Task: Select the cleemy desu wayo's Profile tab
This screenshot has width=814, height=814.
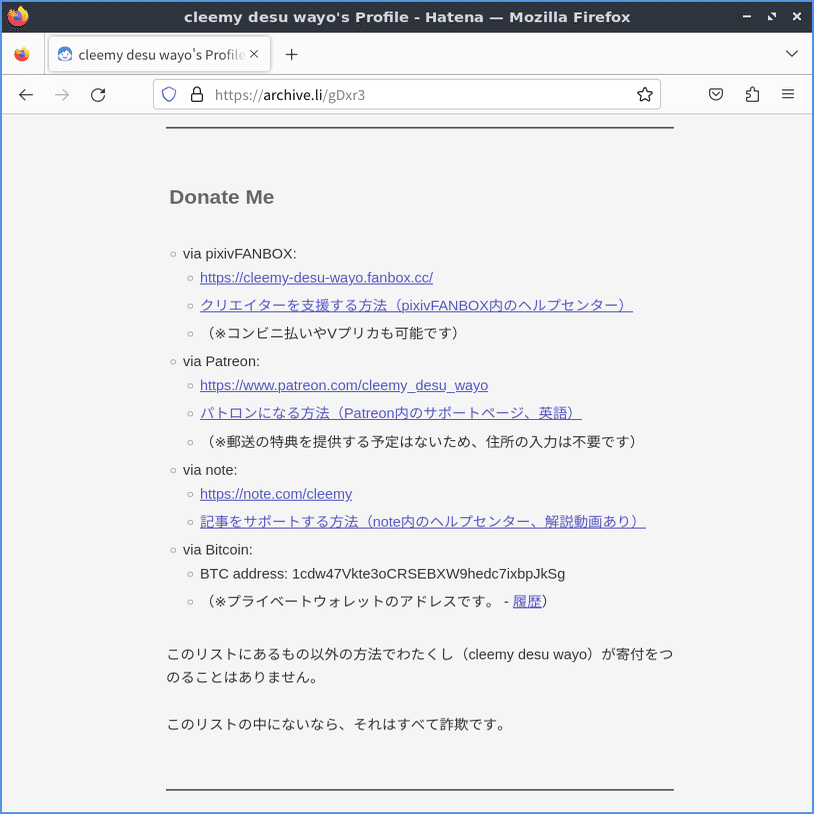Action: (x=159, y=54)
